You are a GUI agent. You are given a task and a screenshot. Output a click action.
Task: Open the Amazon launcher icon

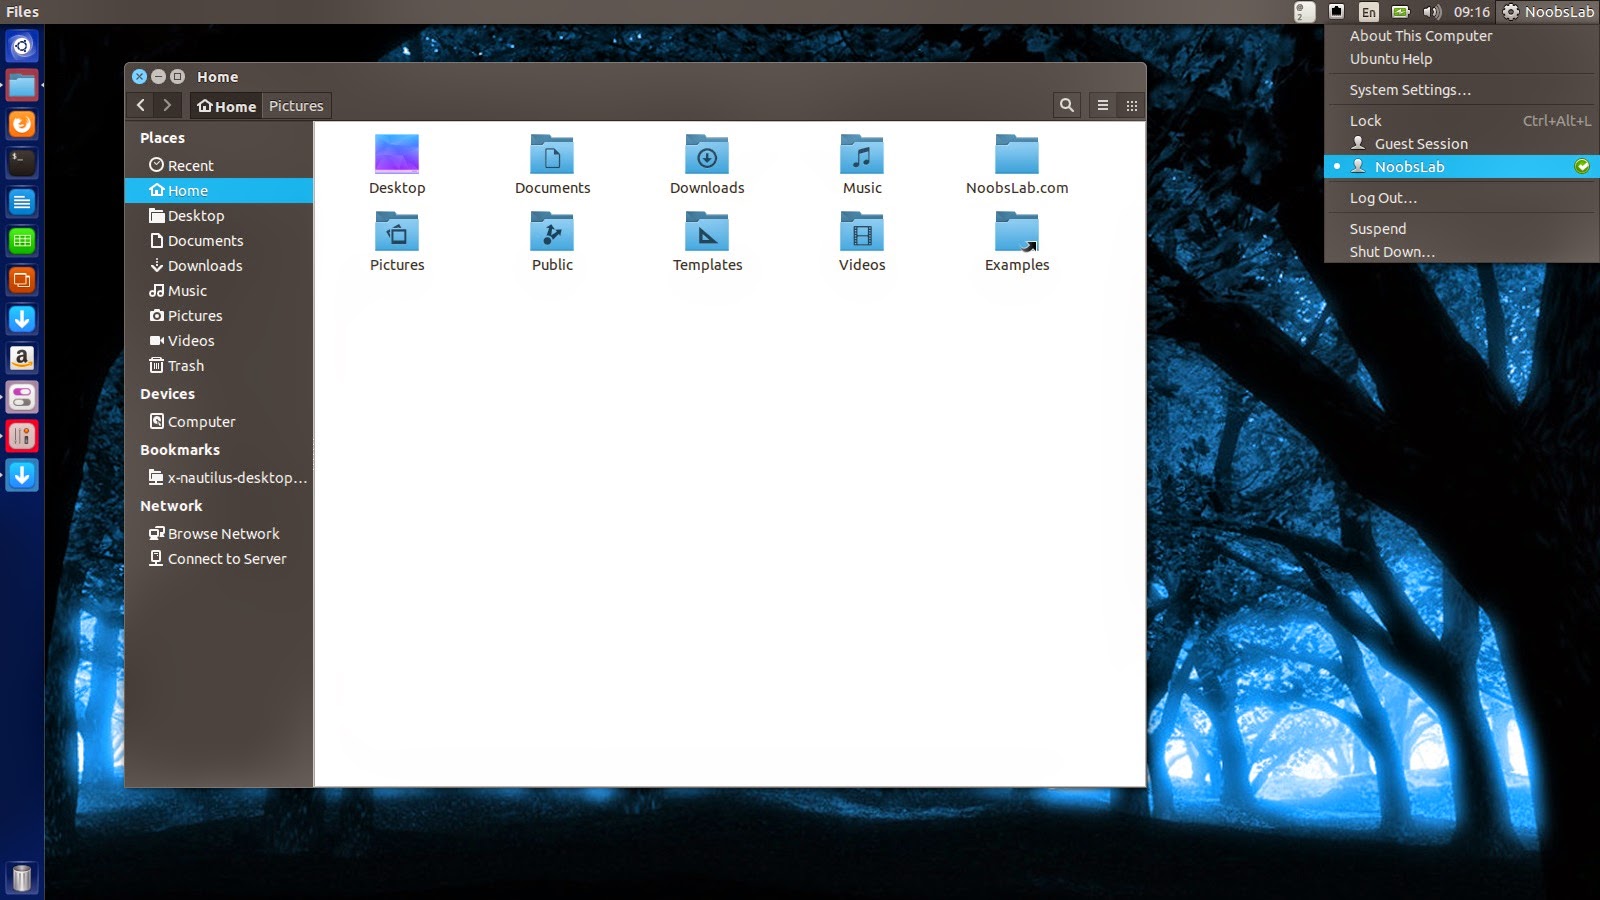point(22,358)
